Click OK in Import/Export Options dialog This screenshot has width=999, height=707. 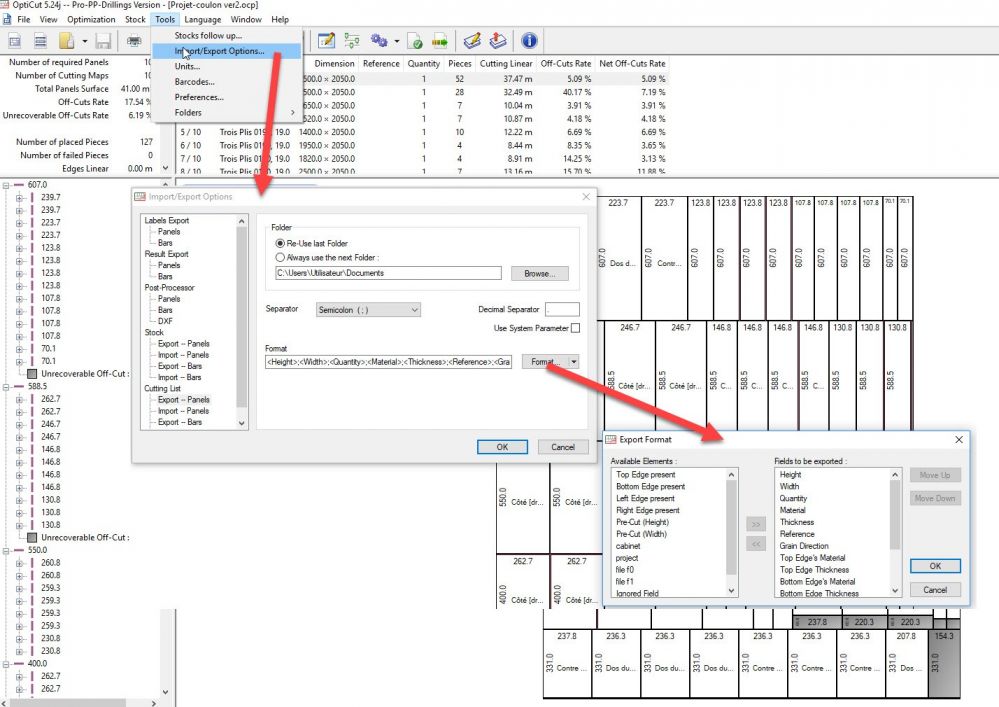[502, 447]
